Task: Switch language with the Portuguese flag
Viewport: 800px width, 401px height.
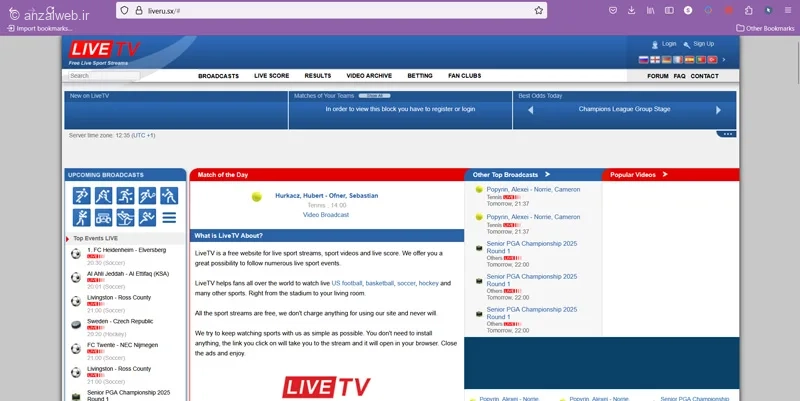Action: (701, 60)
